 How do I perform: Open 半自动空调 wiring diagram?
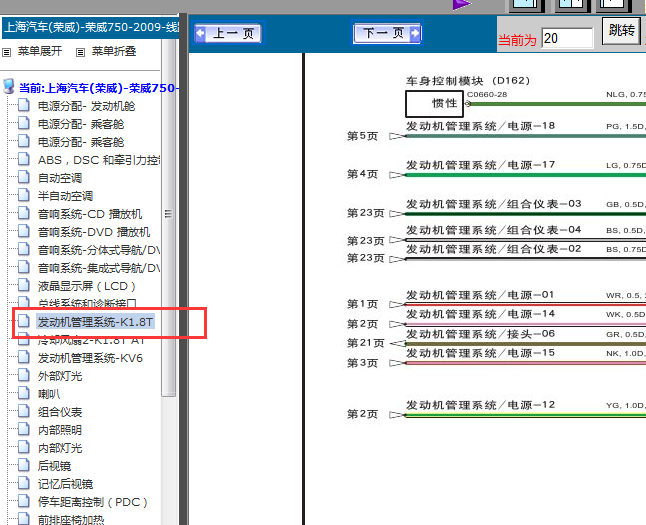click(x=65, y=196)
